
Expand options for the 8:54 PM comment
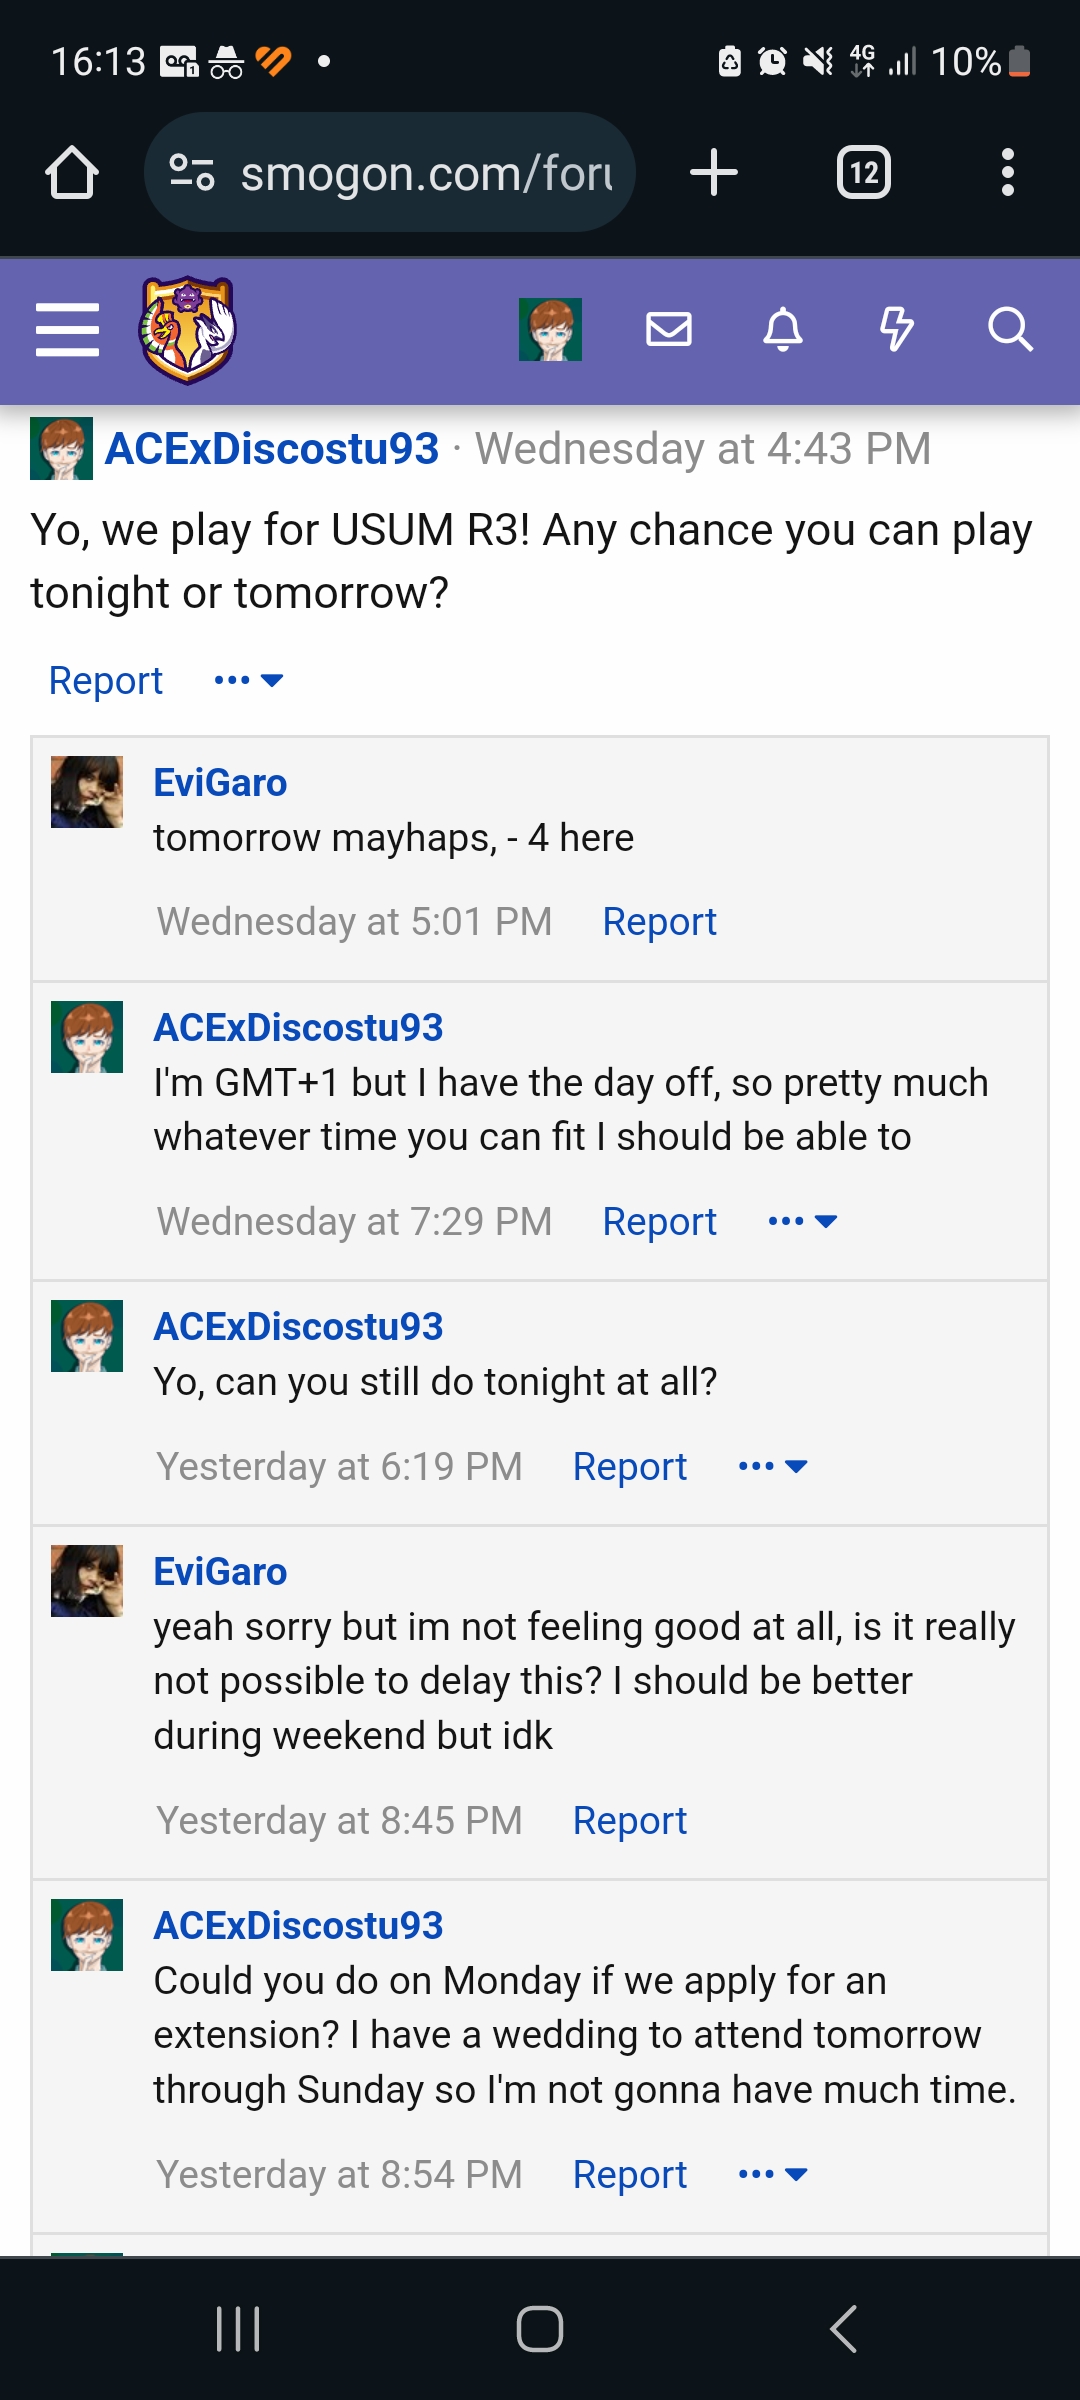coord(772,2175)
